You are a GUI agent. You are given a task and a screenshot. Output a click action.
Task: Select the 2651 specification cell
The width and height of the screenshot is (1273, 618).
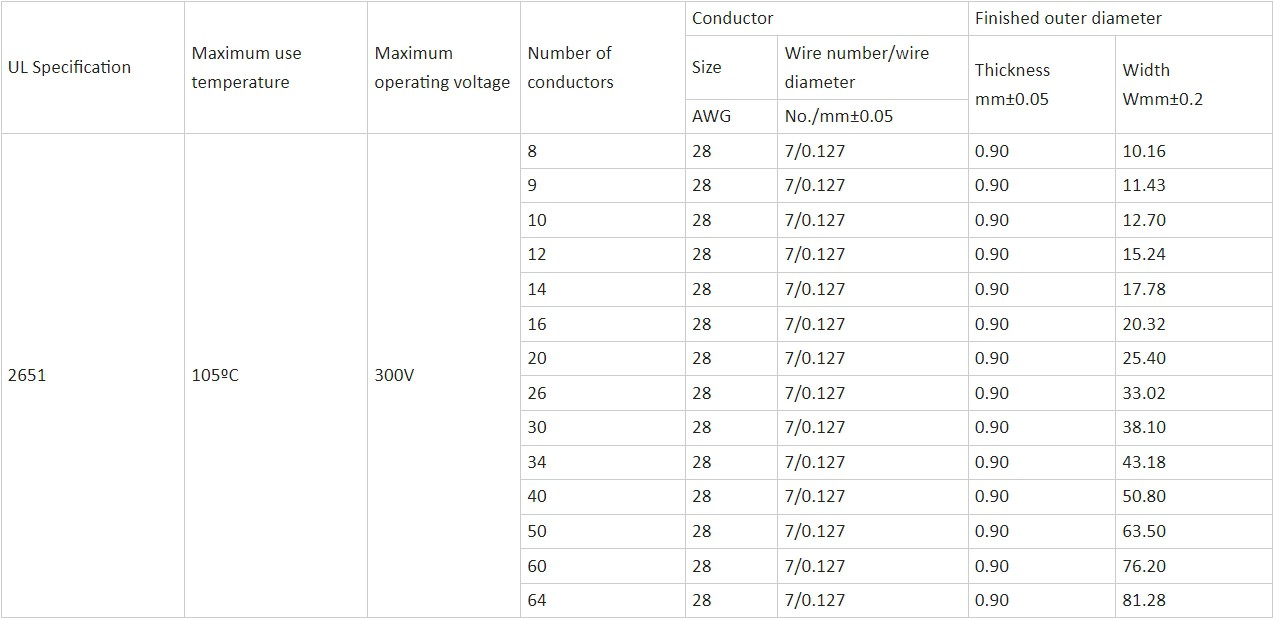27,376
